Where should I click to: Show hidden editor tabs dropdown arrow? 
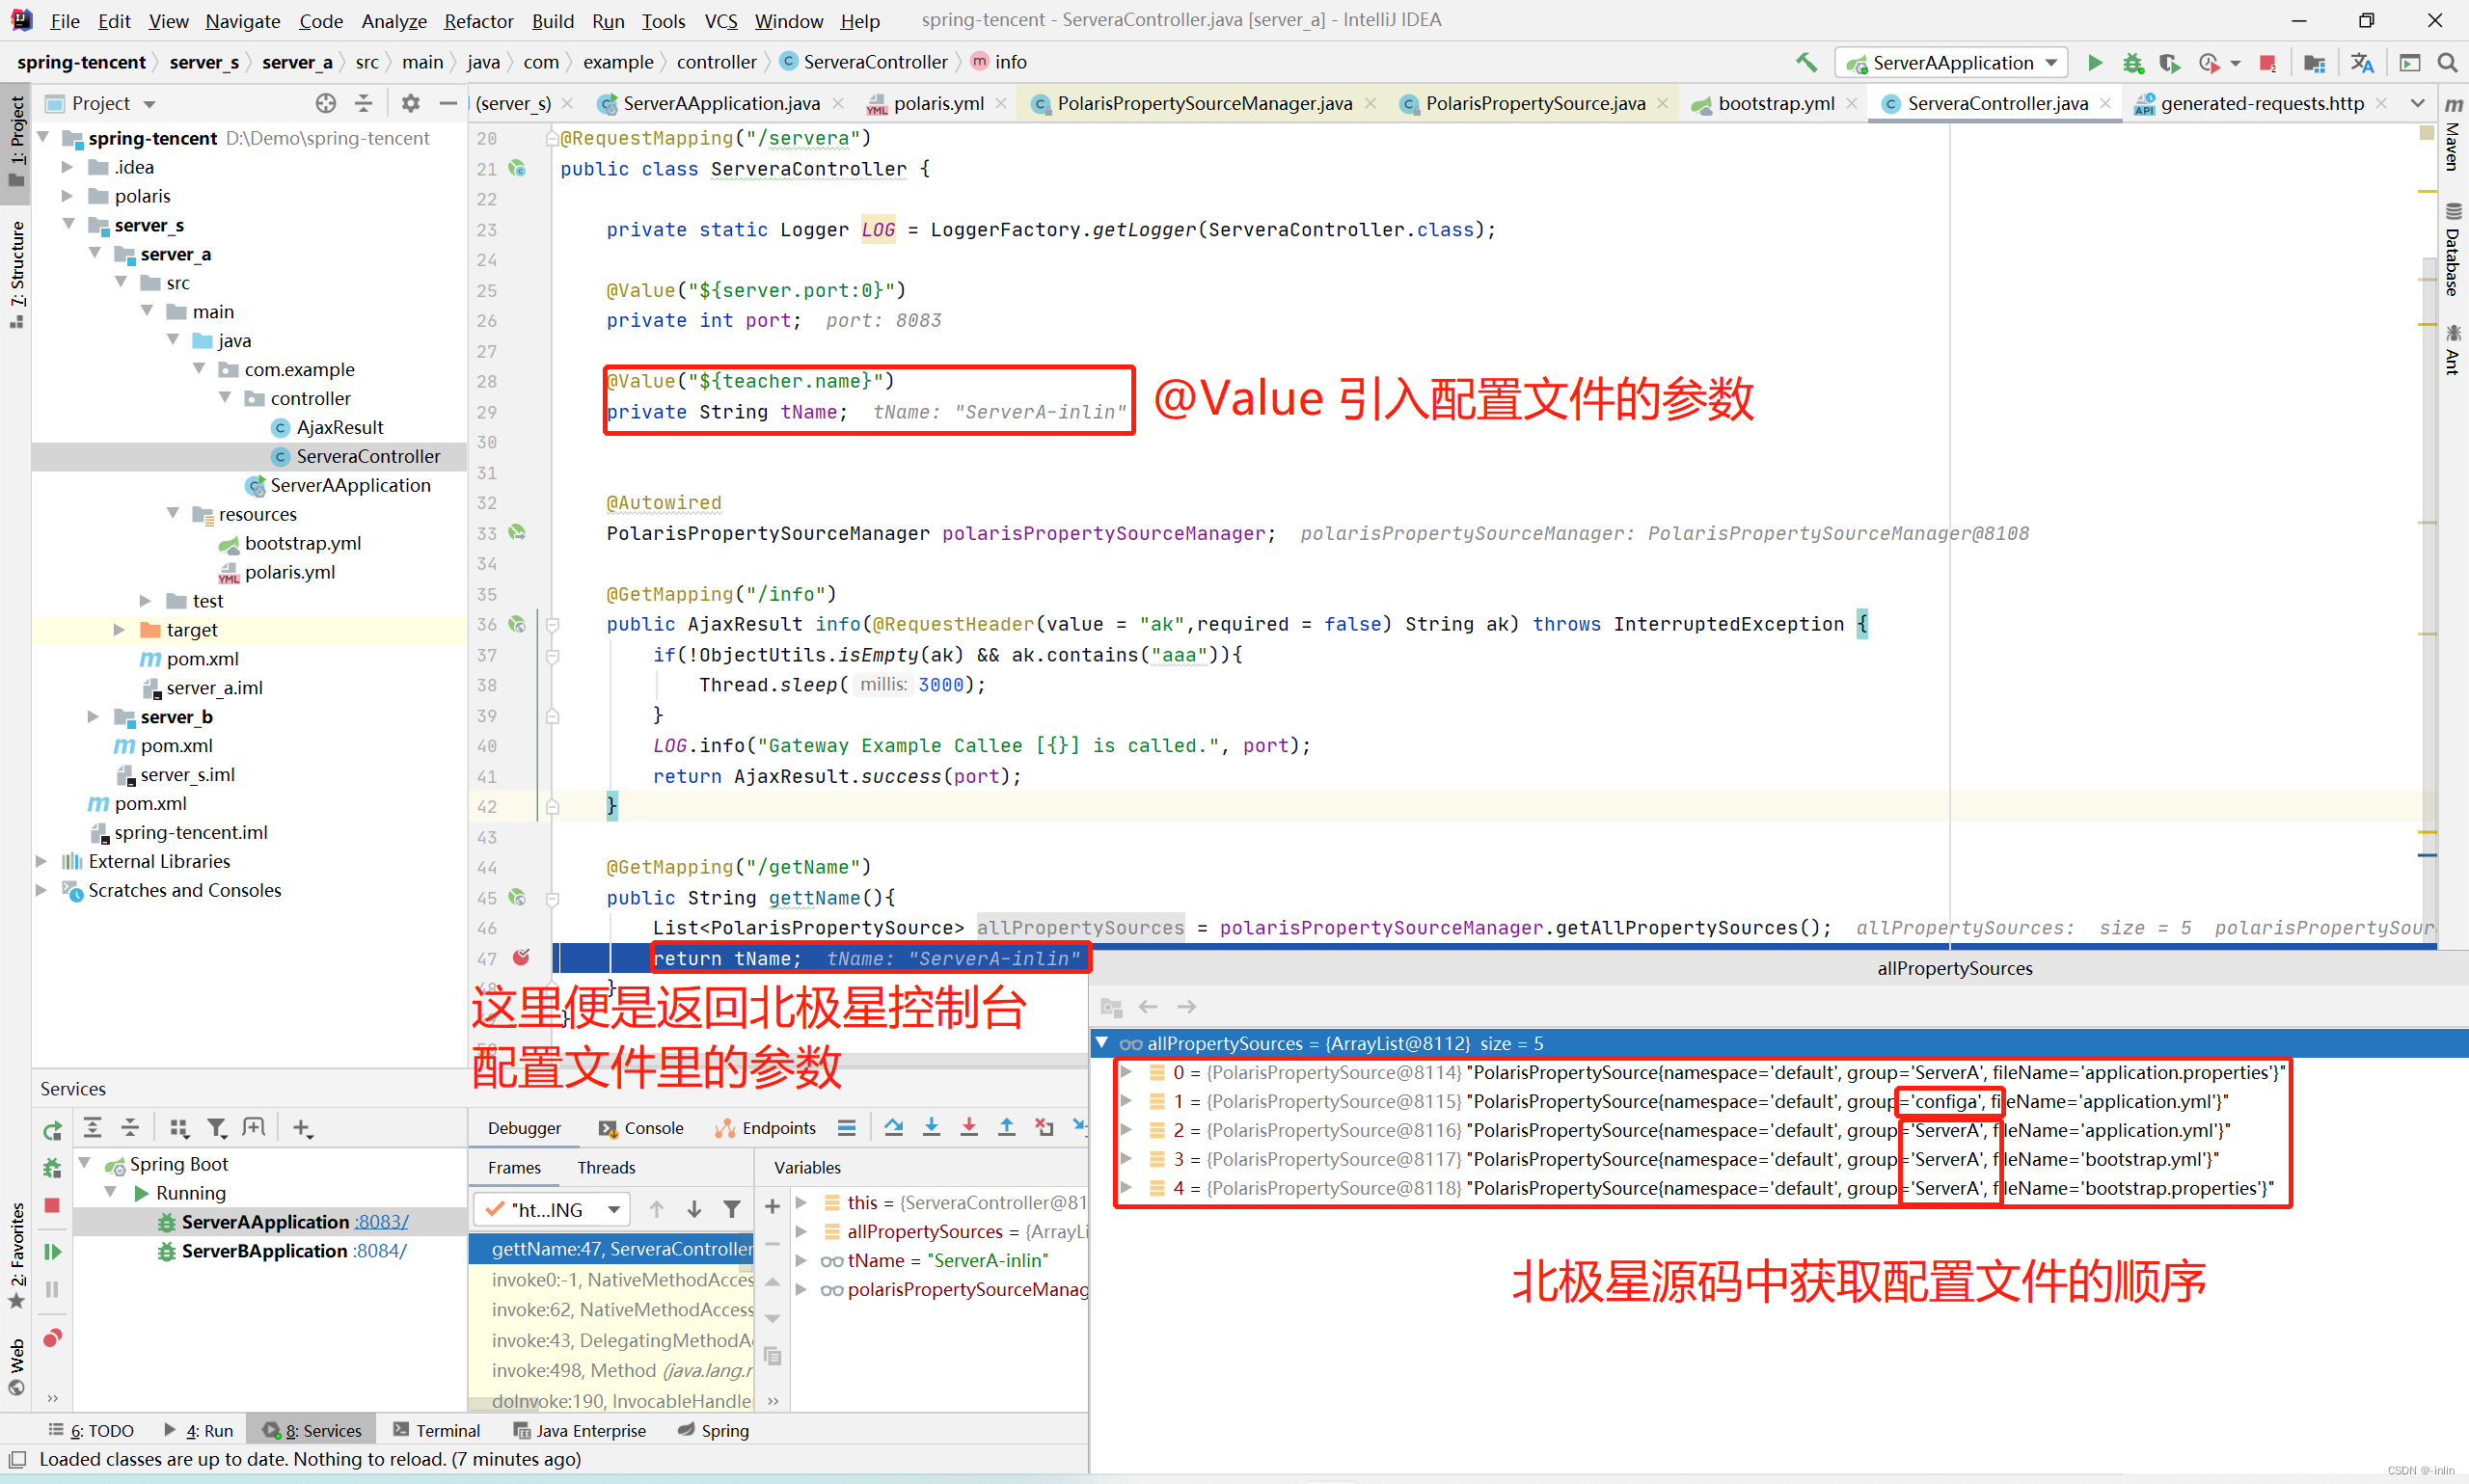pyautogui.click(x=2417, y=103)
